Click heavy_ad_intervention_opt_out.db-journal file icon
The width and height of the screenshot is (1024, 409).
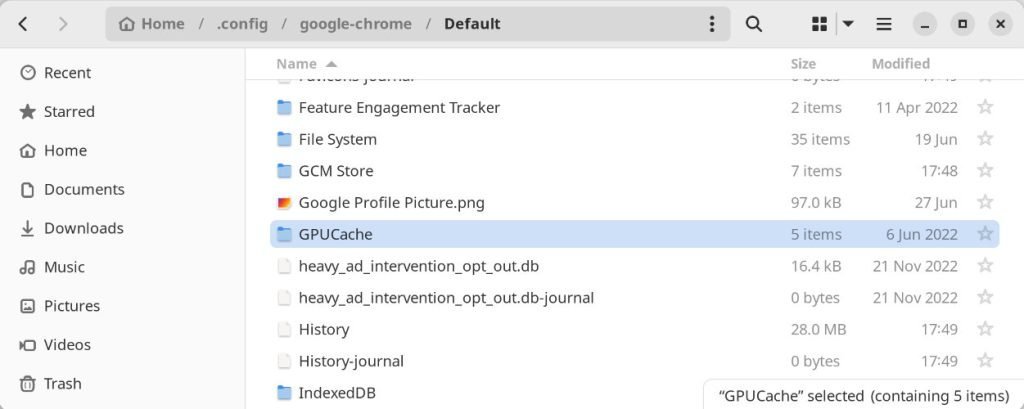[284, 297]
